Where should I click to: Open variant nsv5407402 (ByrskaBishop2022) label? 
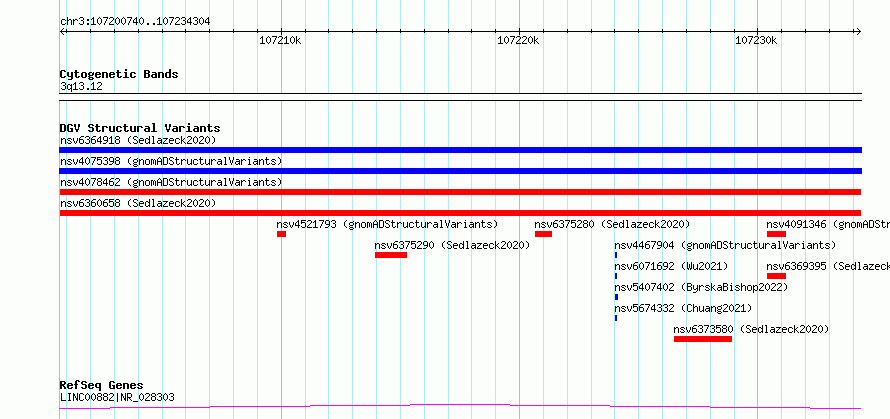tap(702, 287)
